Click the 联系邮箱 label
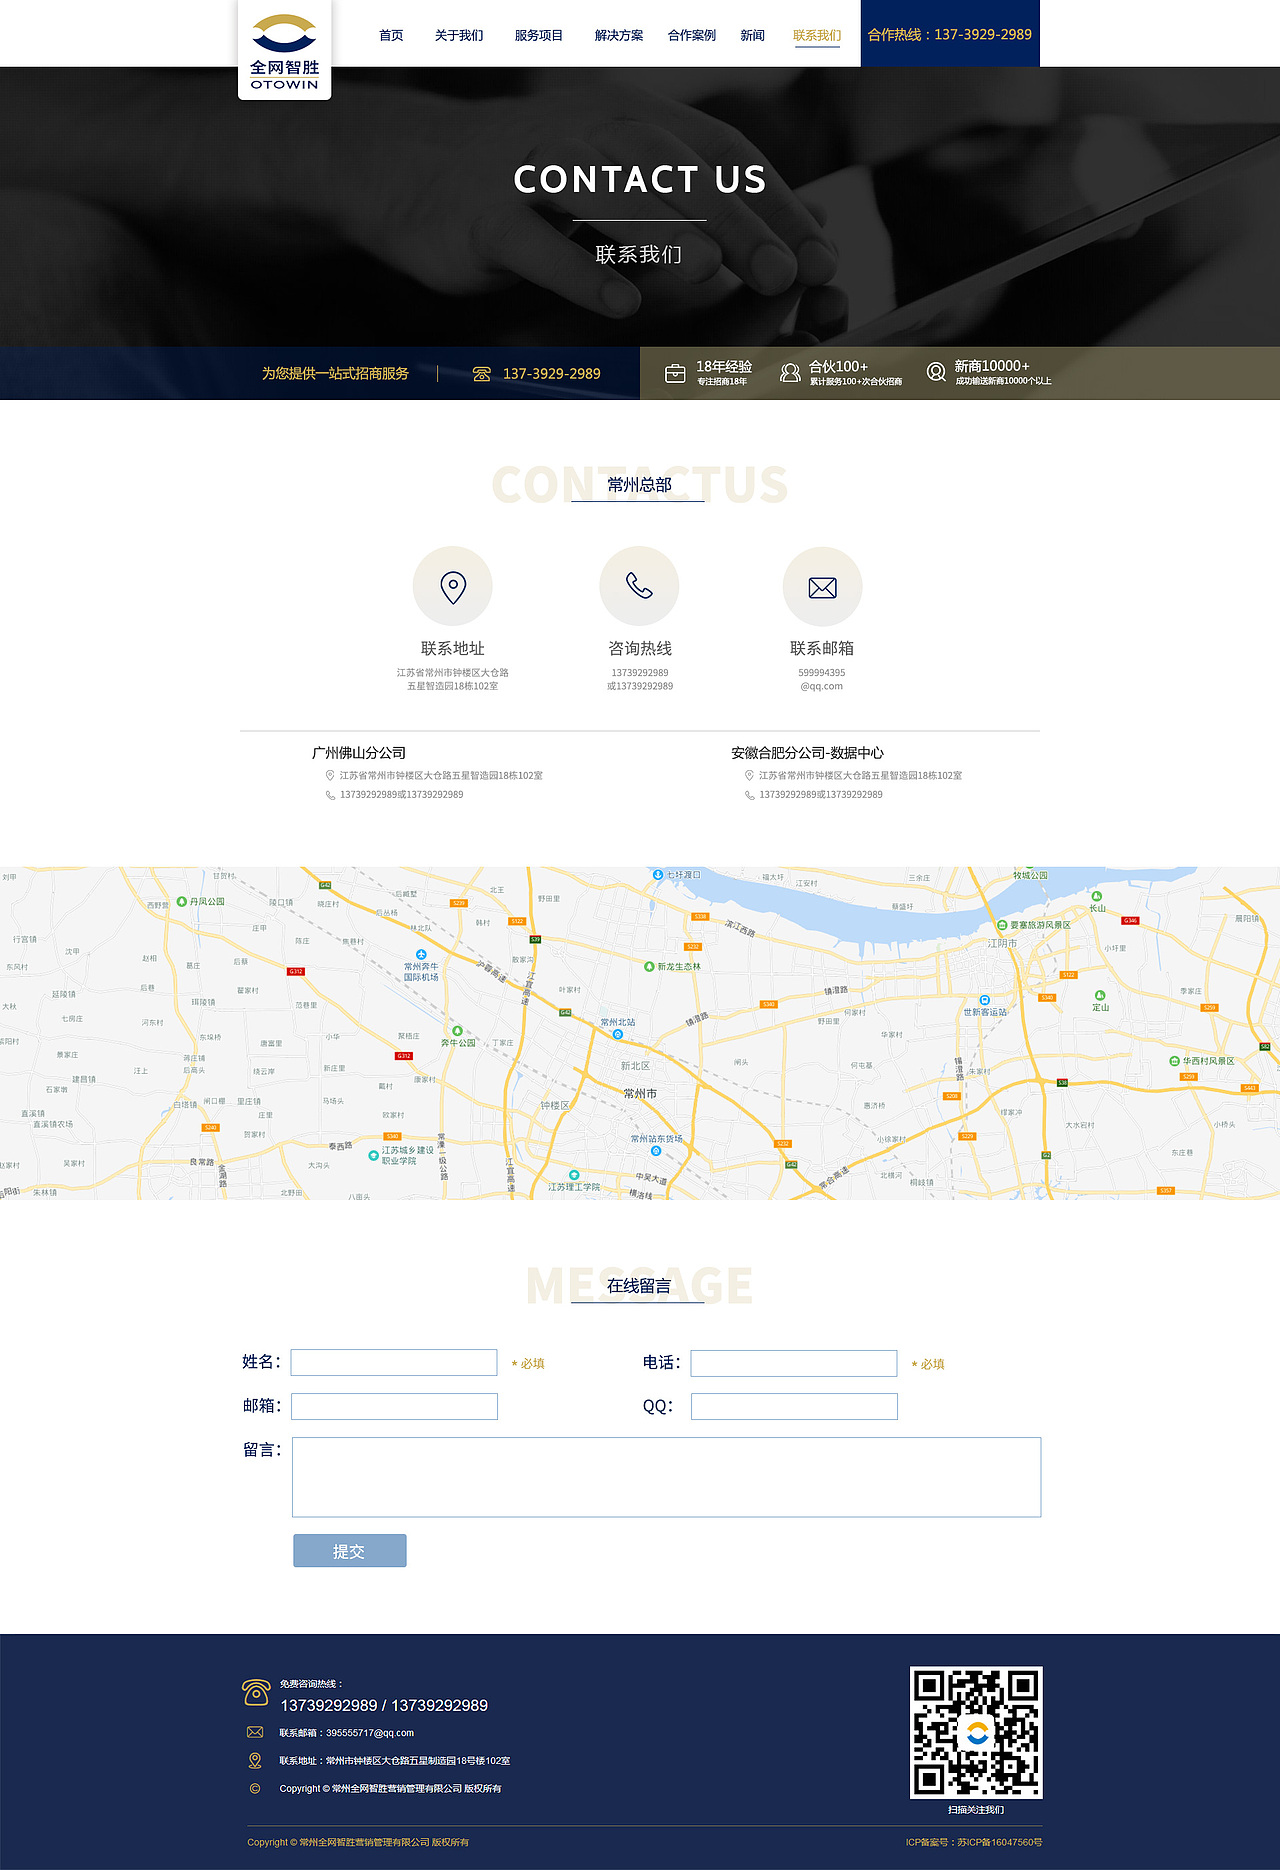The width and height of the screenshot is (1280, 1870). click(822, 649)
